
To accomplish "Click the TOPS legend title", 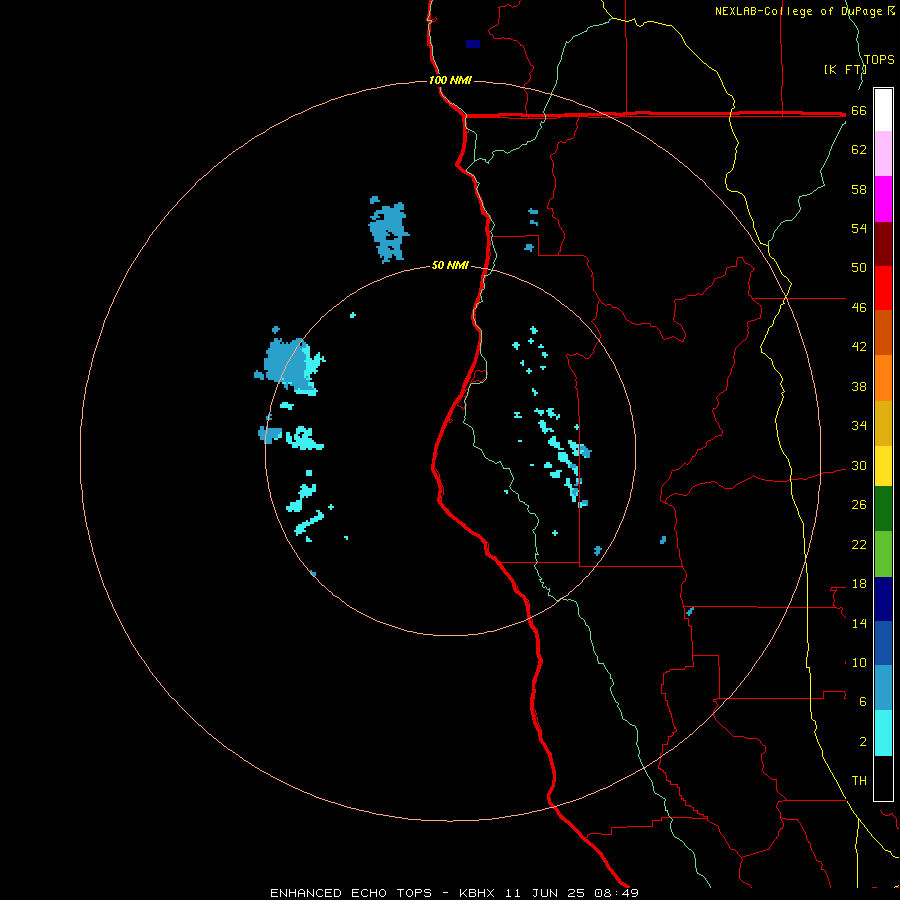I will (879, 59).
